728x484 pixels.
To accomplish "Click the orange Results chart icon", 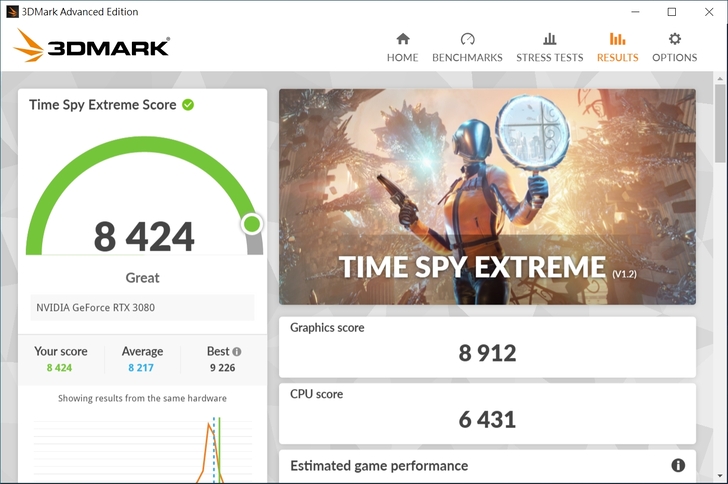I will [618, 39].
